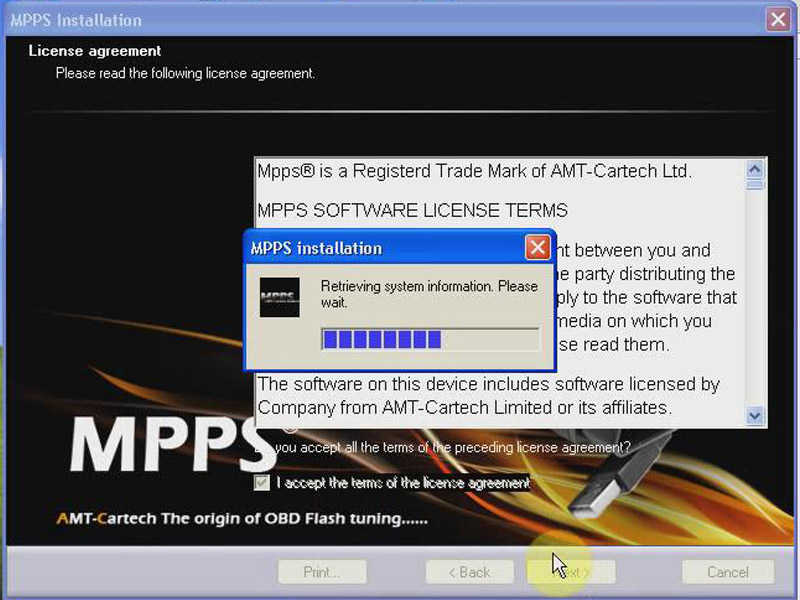Click the < Back button
The width and height of the screenshot is (800, 600).
coord(469,572)
